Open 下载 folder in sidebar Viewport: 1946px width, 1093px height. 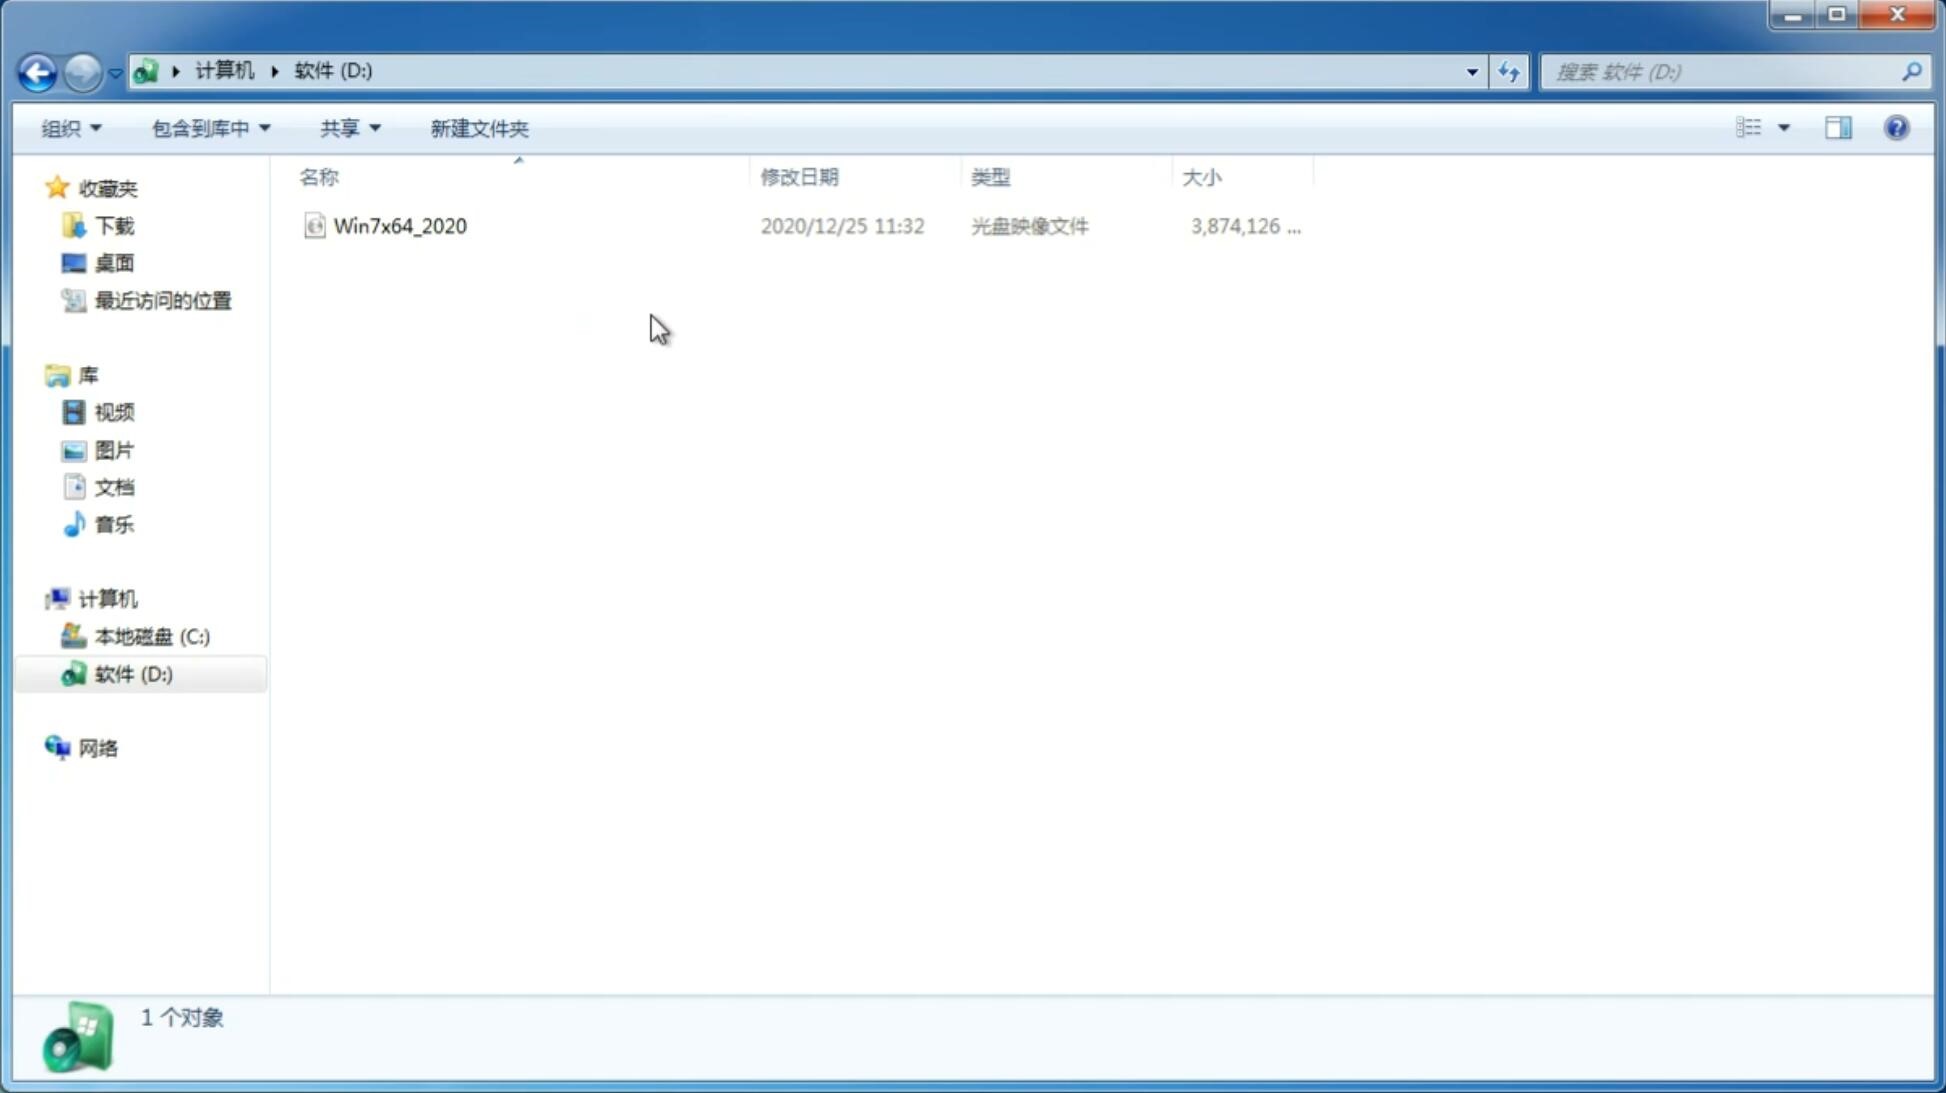[112, 224]
